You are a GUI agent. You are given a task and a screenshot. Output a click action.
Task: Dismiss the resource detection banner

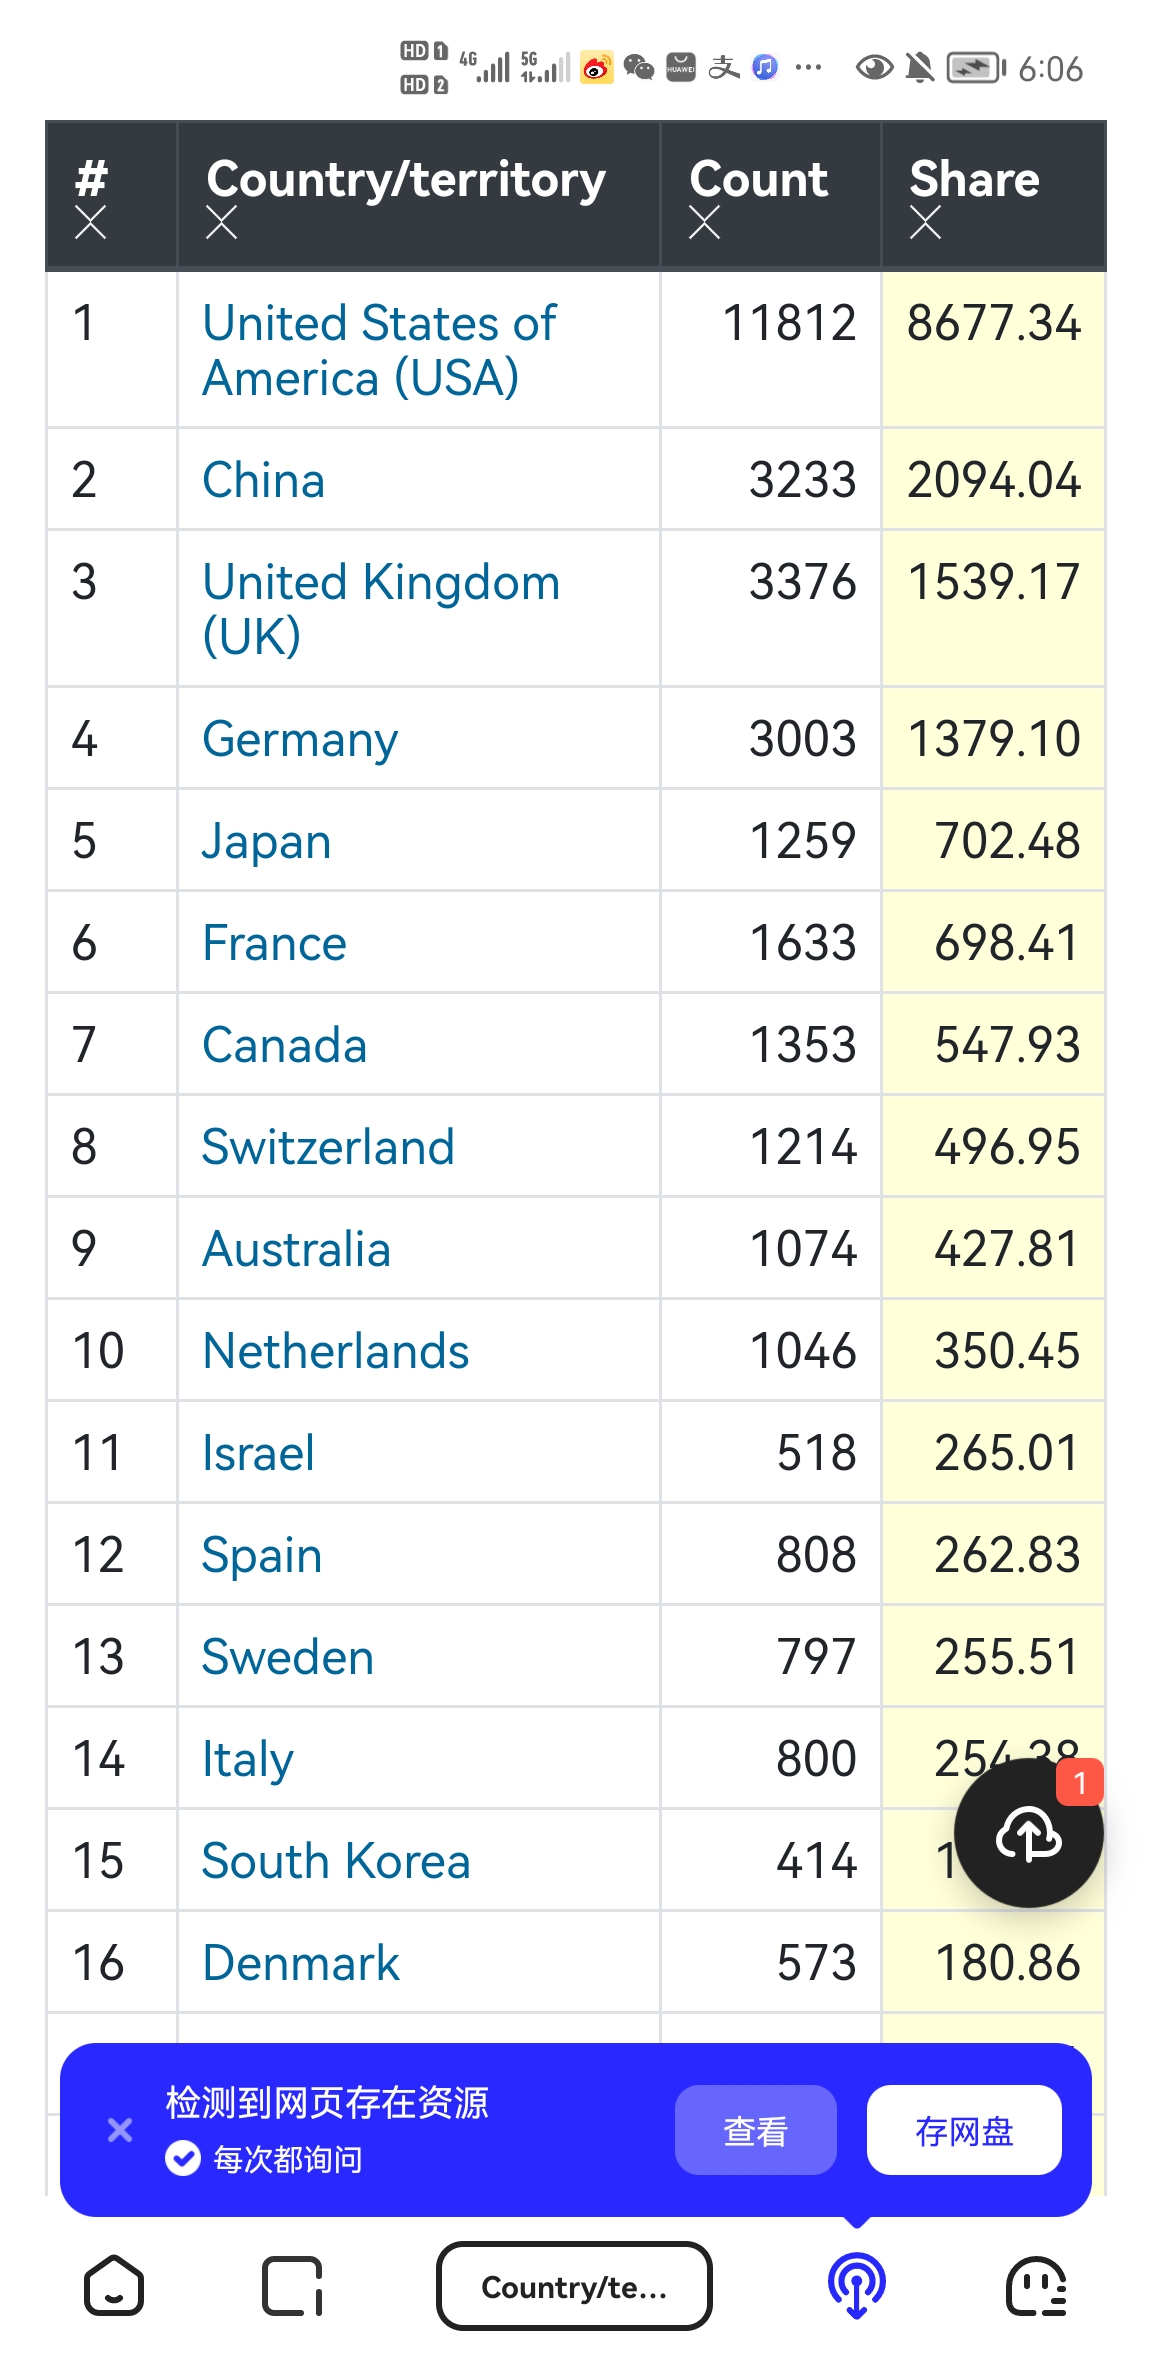(120, 2130)
